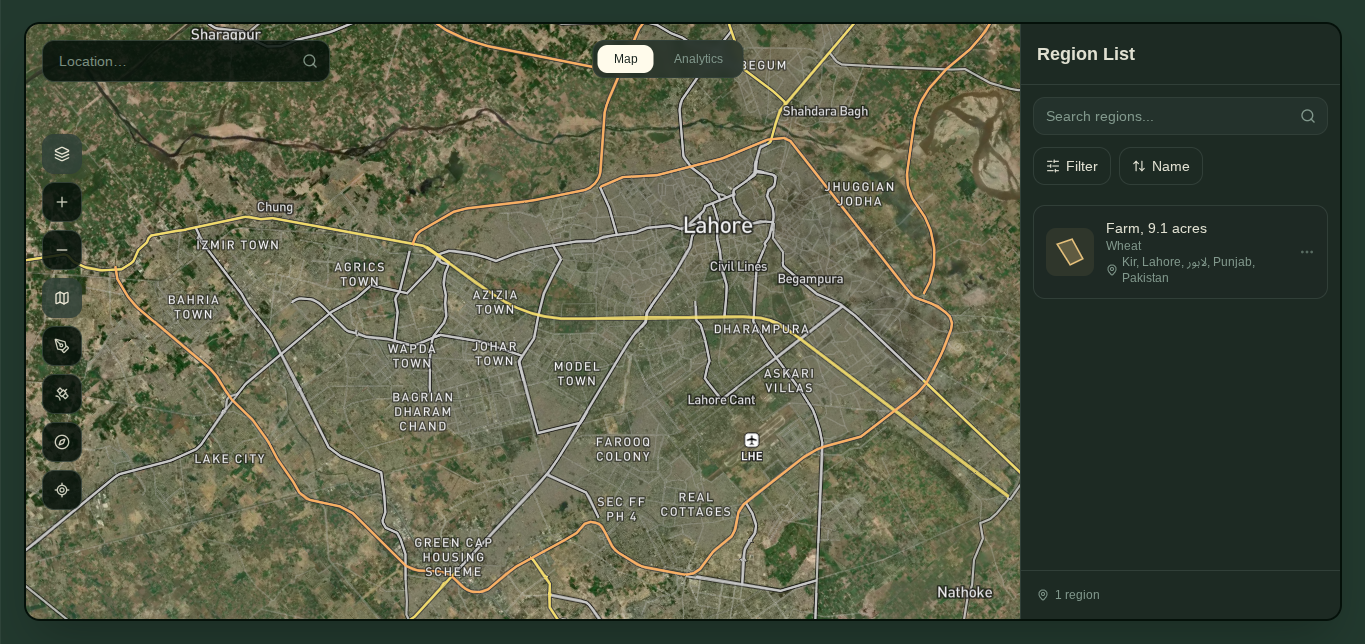Switch to the Analytics tab
Viewport: 1365px width, 644px height.
point(698,59)
